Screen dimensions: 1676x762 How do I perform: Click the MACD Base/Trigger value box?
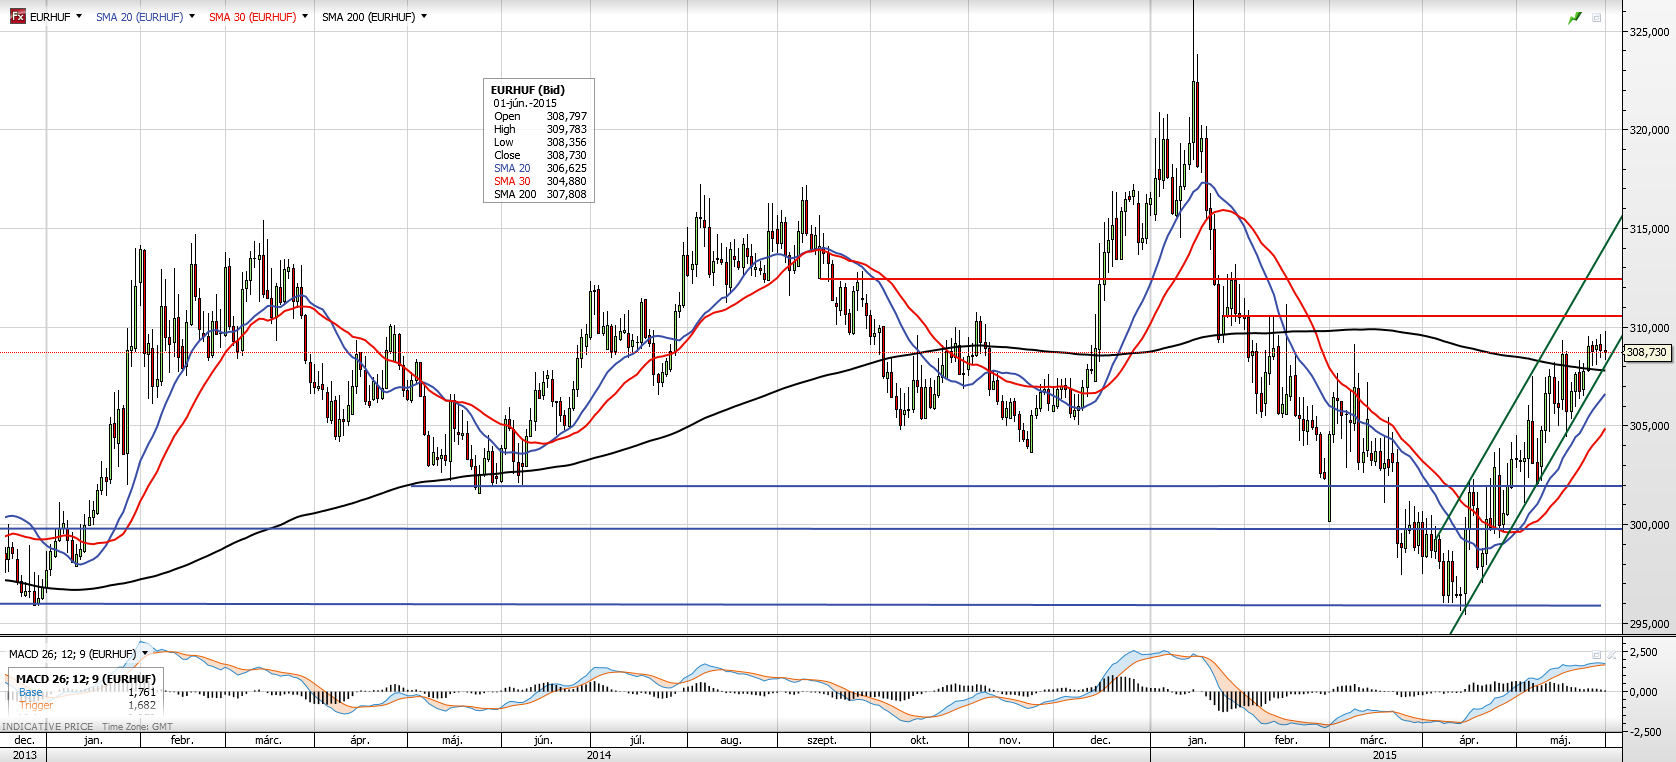pyautogui.click(x=85, y=691)
